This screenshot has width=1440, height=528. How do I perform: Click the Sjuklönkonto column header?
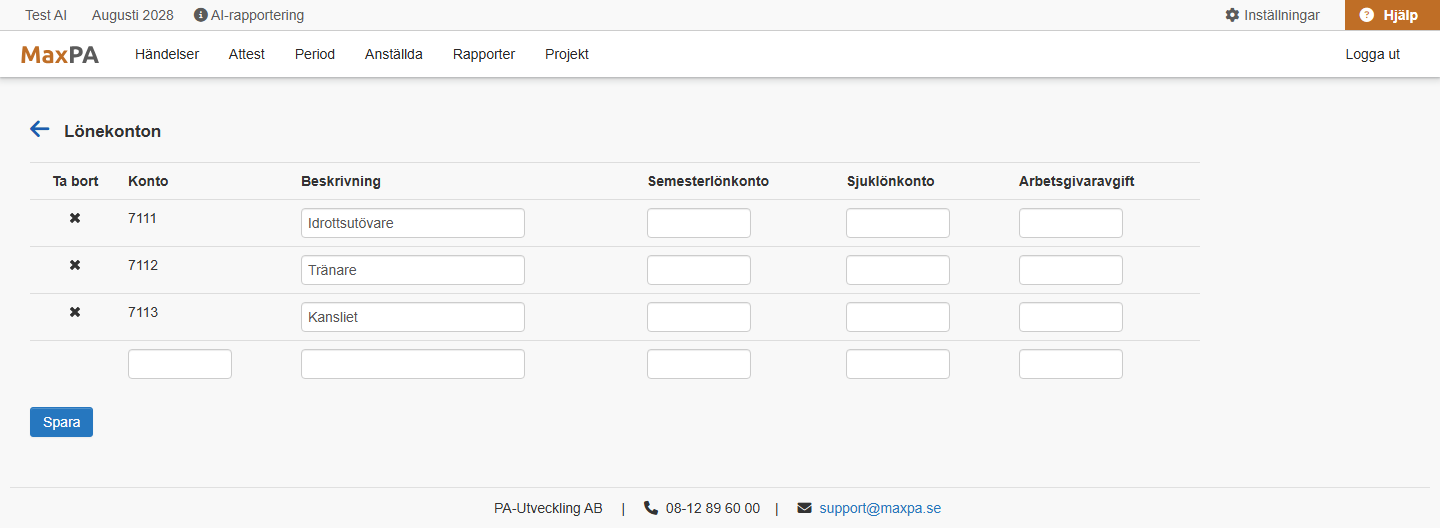[890, 181]
